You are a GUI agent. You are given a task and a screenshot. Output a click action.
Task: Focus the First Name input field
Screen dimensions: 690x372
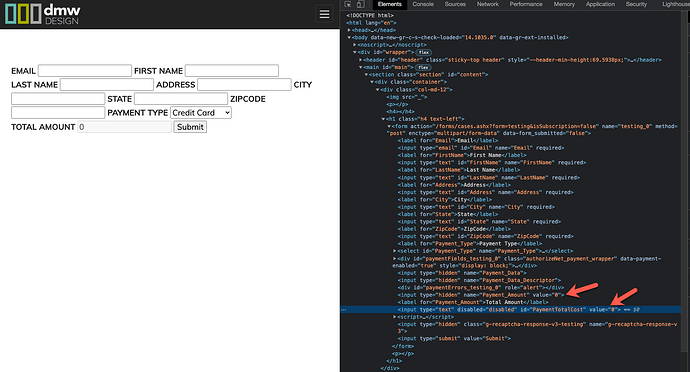(x=232, y=70)
